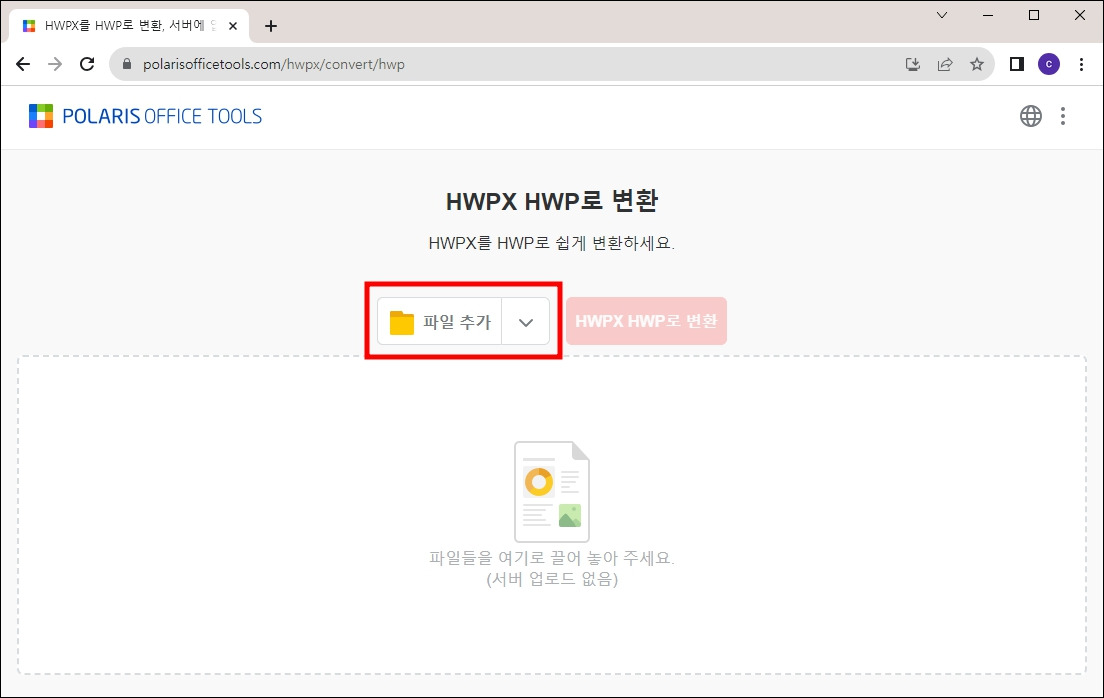Open the browser share icon
This screenshot has height=698, width=1104.
(x=945, y=63)
